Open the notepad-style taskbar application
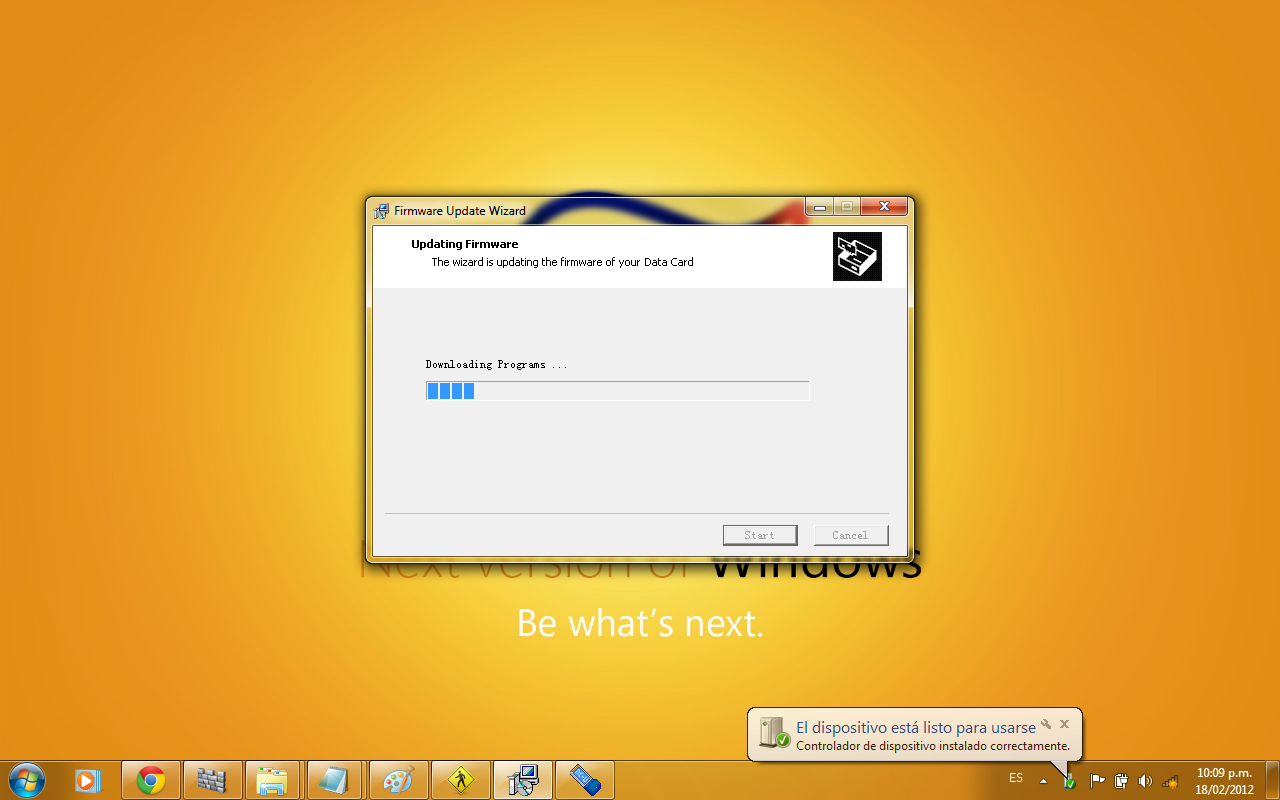The height and width of the screenshot is (800, 1280). pos(334,780)
